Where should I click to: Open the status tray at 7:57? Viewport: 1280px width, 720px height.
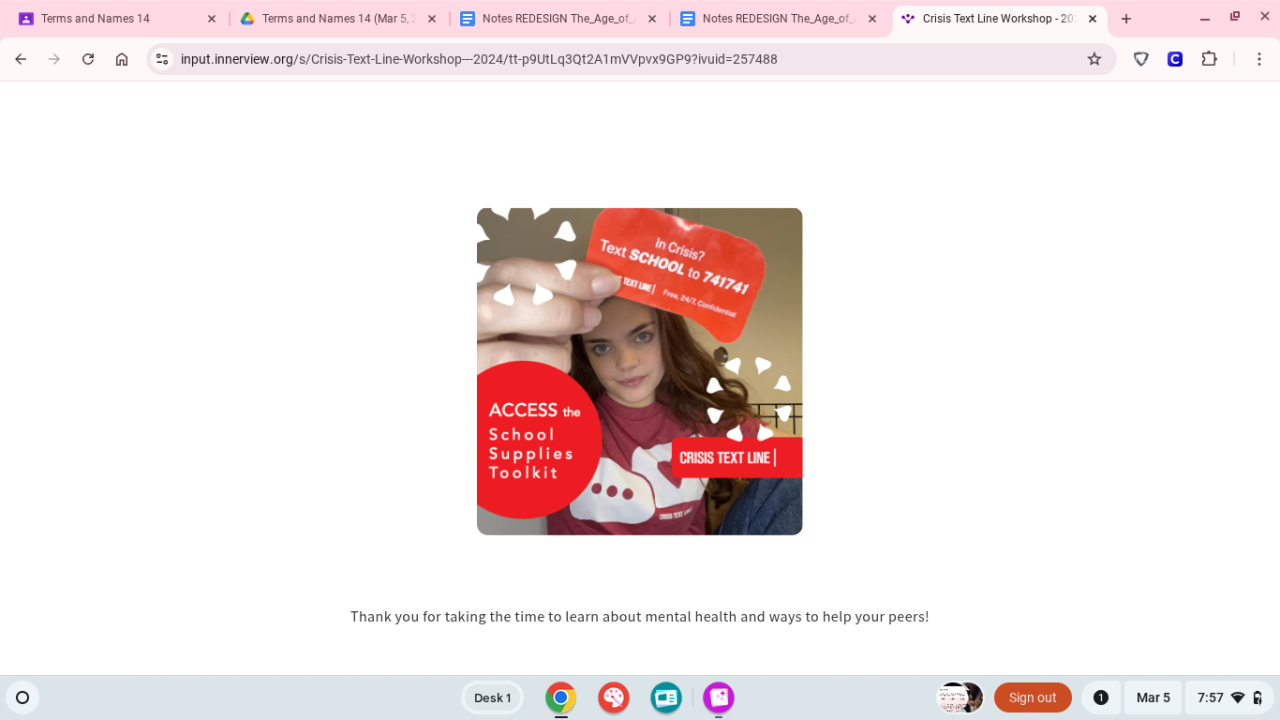click(x=1229, y=698)
